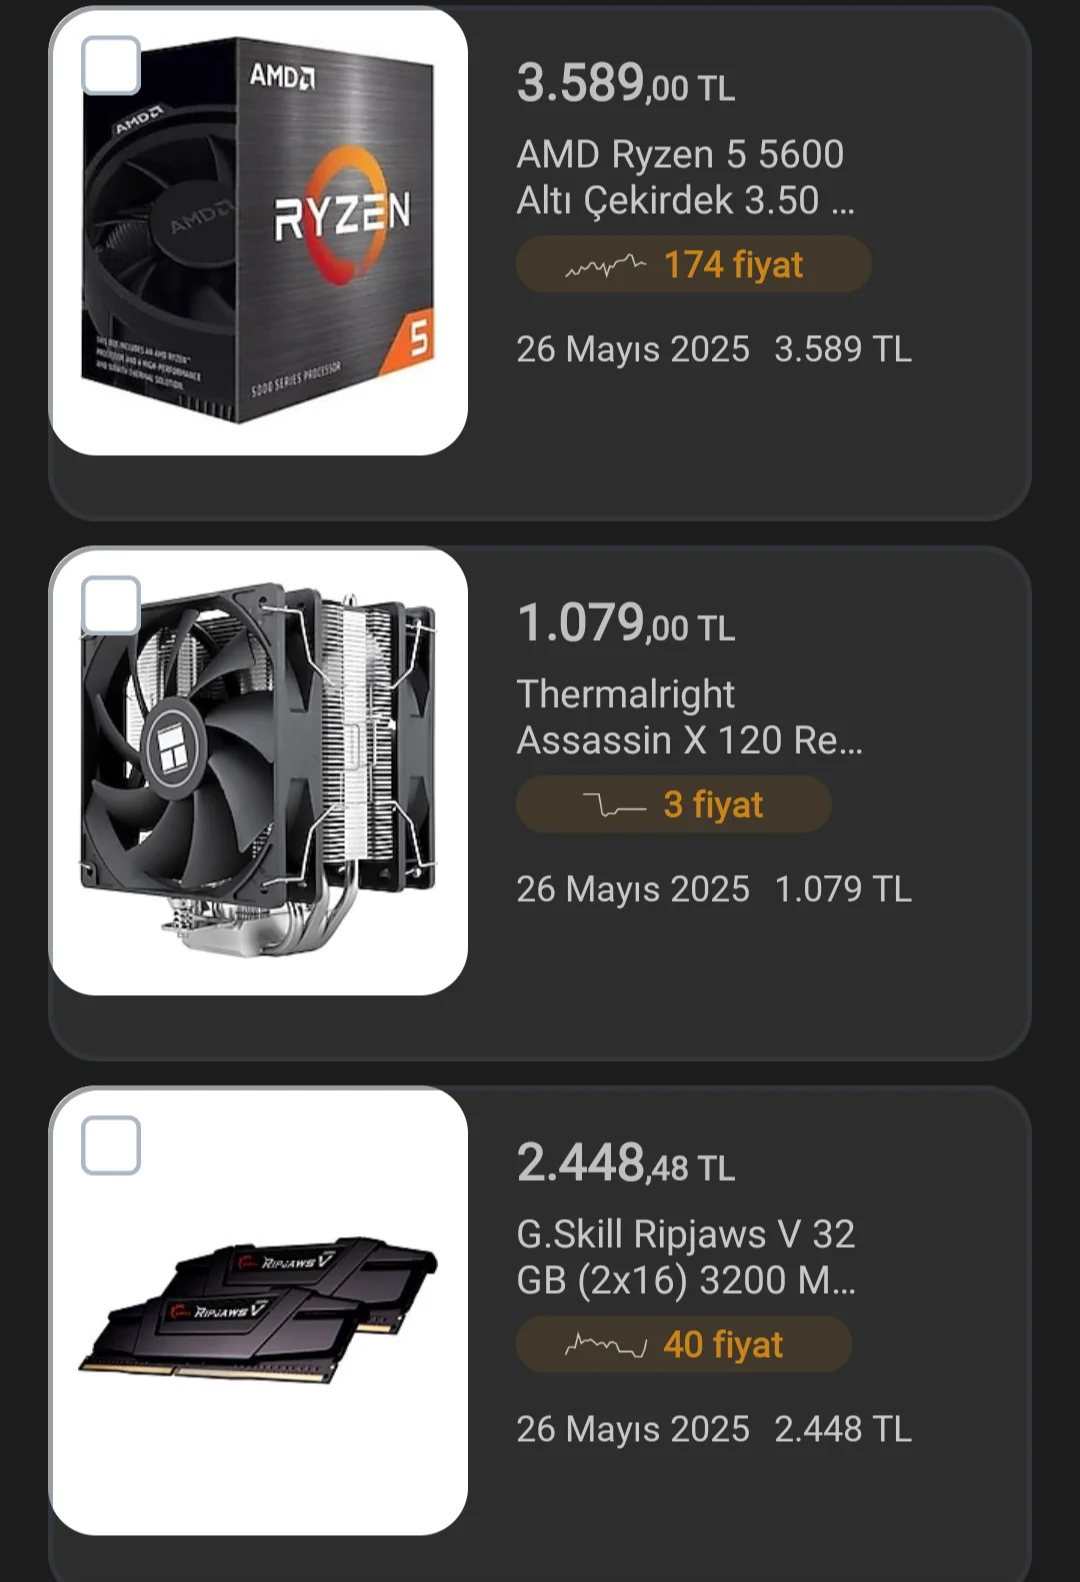The height and width of the screenshot is (1582, 1080).
Task: Click the 26 Mayıs 2025 3.589 TL entry
Action: 714,349
